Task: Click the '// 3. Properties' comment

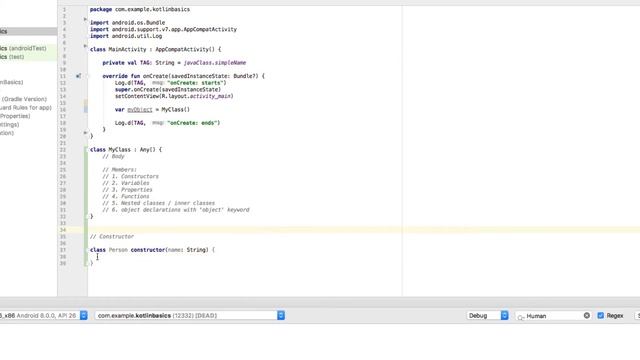Action: tap(127, 190)
